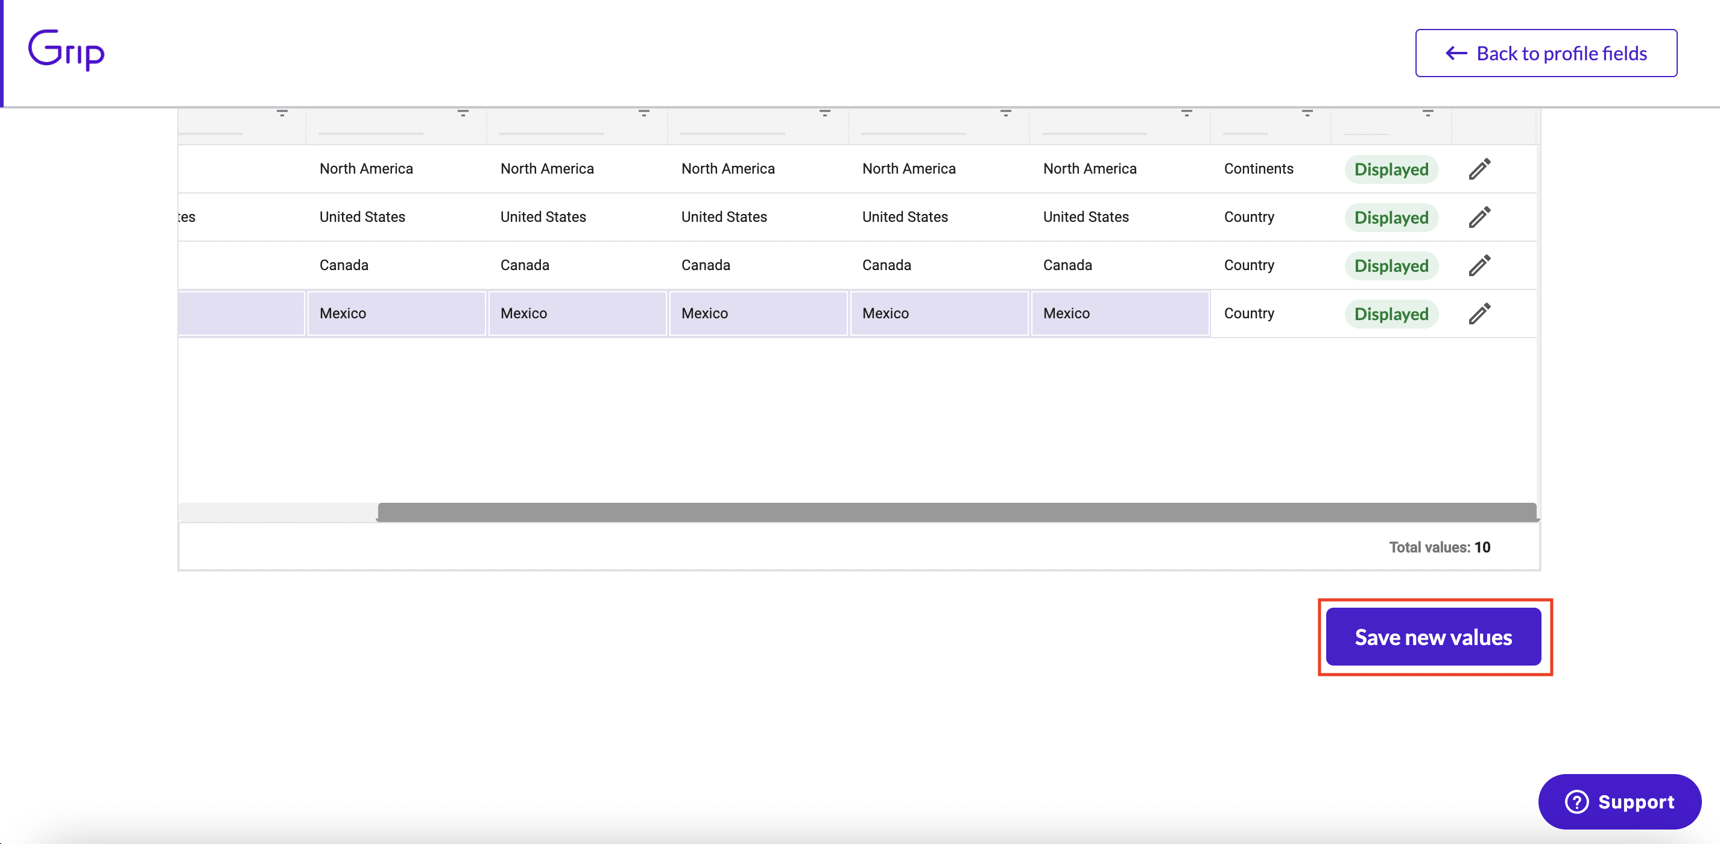Edit the Mexico row pencil icon
1720x844 pixels.
coord(1479,314)
